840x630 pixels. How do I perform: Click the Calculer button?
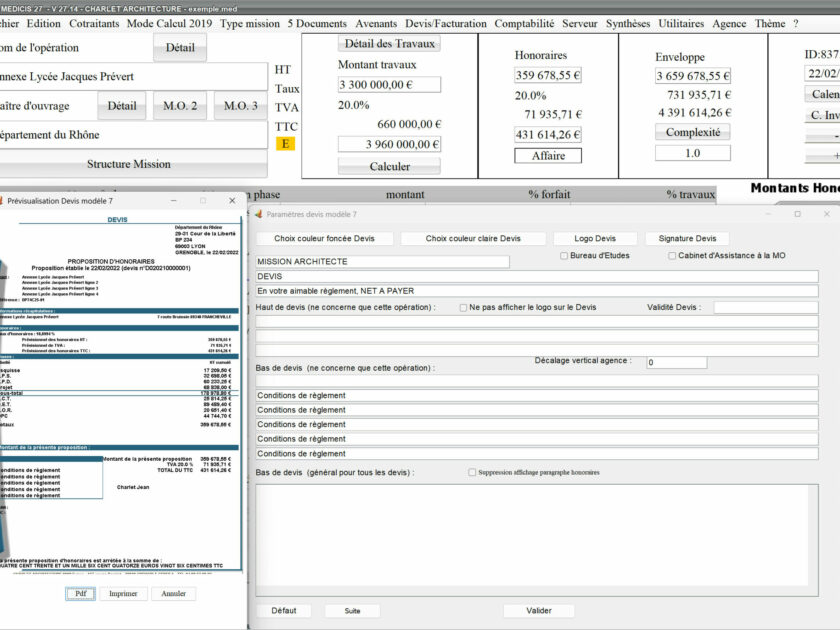[389, 166]
